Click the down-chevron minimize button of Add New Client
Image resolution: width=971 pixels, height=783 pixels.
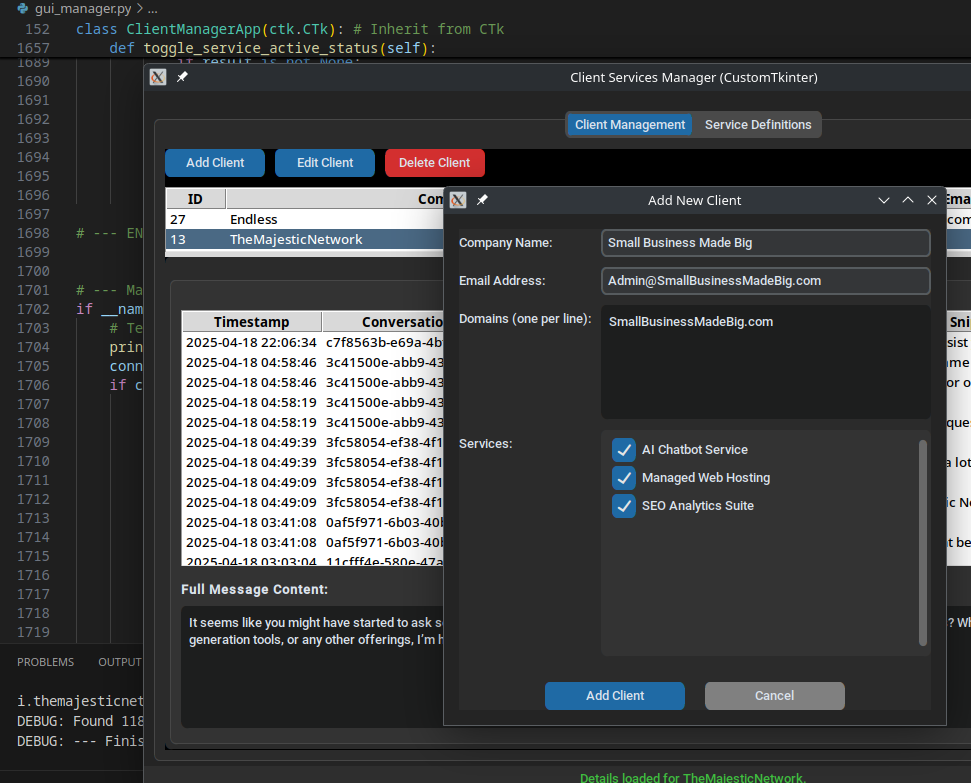[x=884, y=200]
